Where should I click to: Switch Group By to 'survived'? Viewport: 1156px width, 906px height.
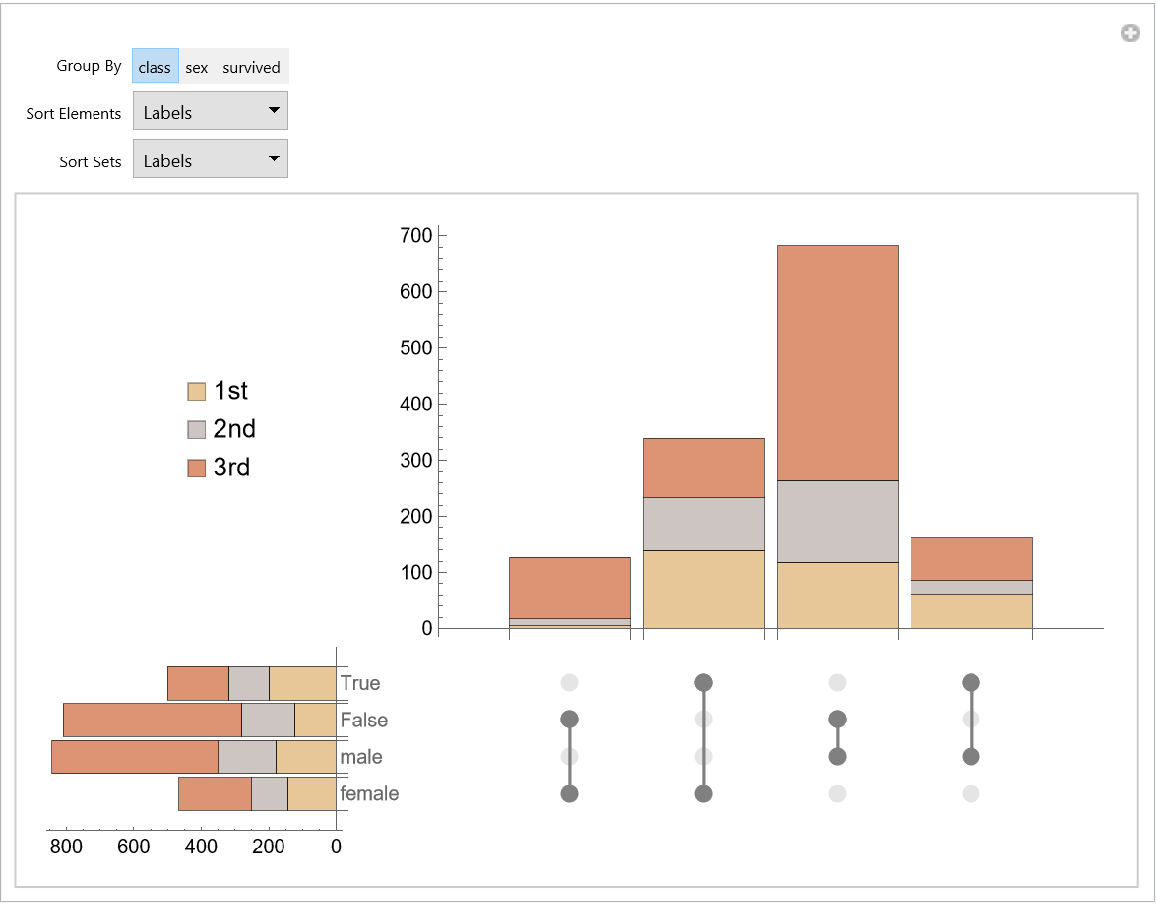pyautogui.click(x=251, y=67)
